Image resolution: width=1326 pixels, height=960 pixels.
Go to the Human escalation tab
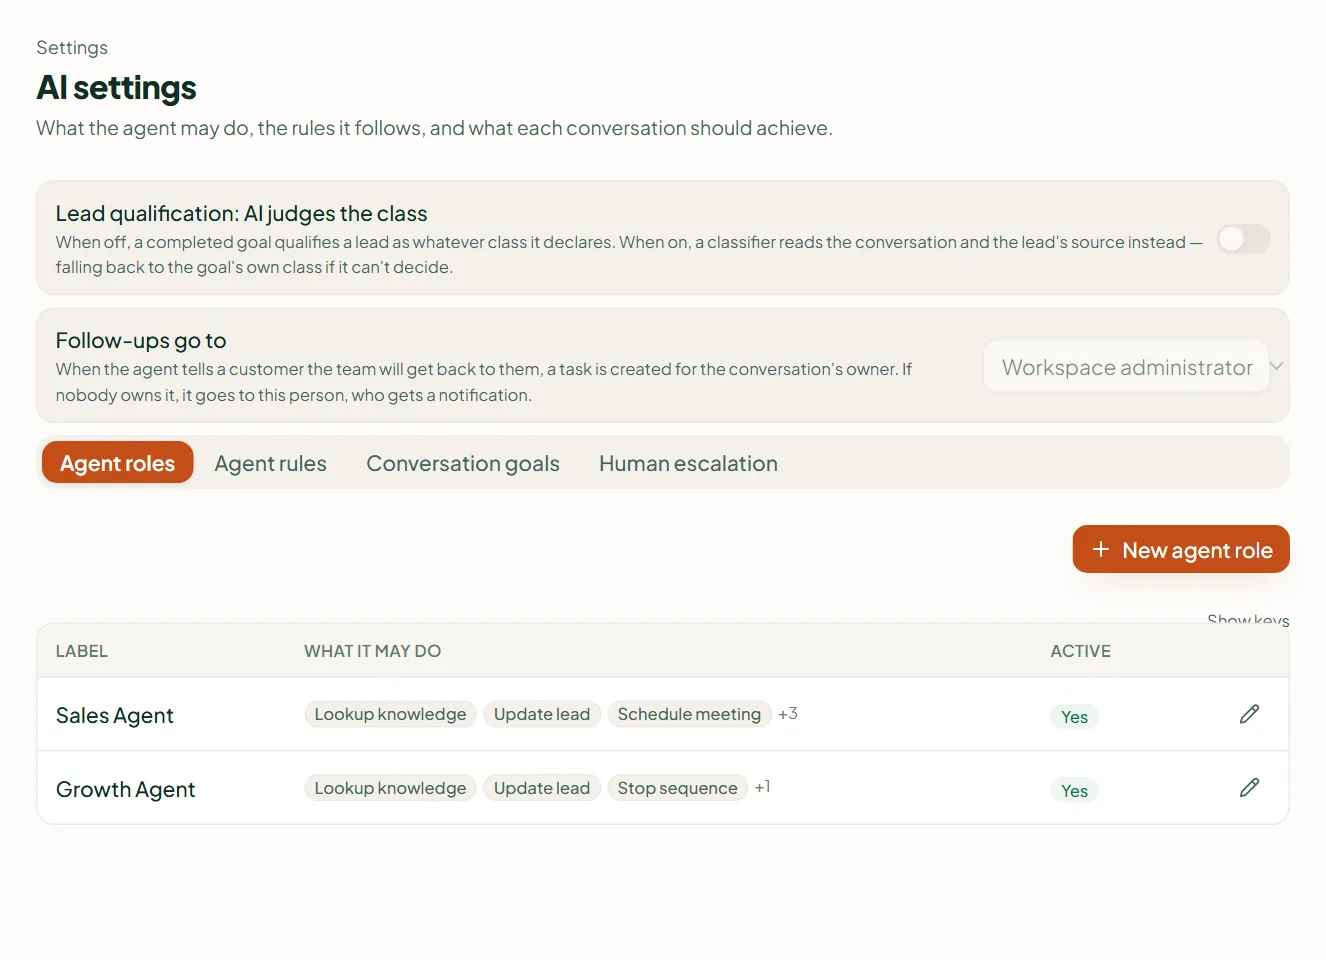coord(688,463)
